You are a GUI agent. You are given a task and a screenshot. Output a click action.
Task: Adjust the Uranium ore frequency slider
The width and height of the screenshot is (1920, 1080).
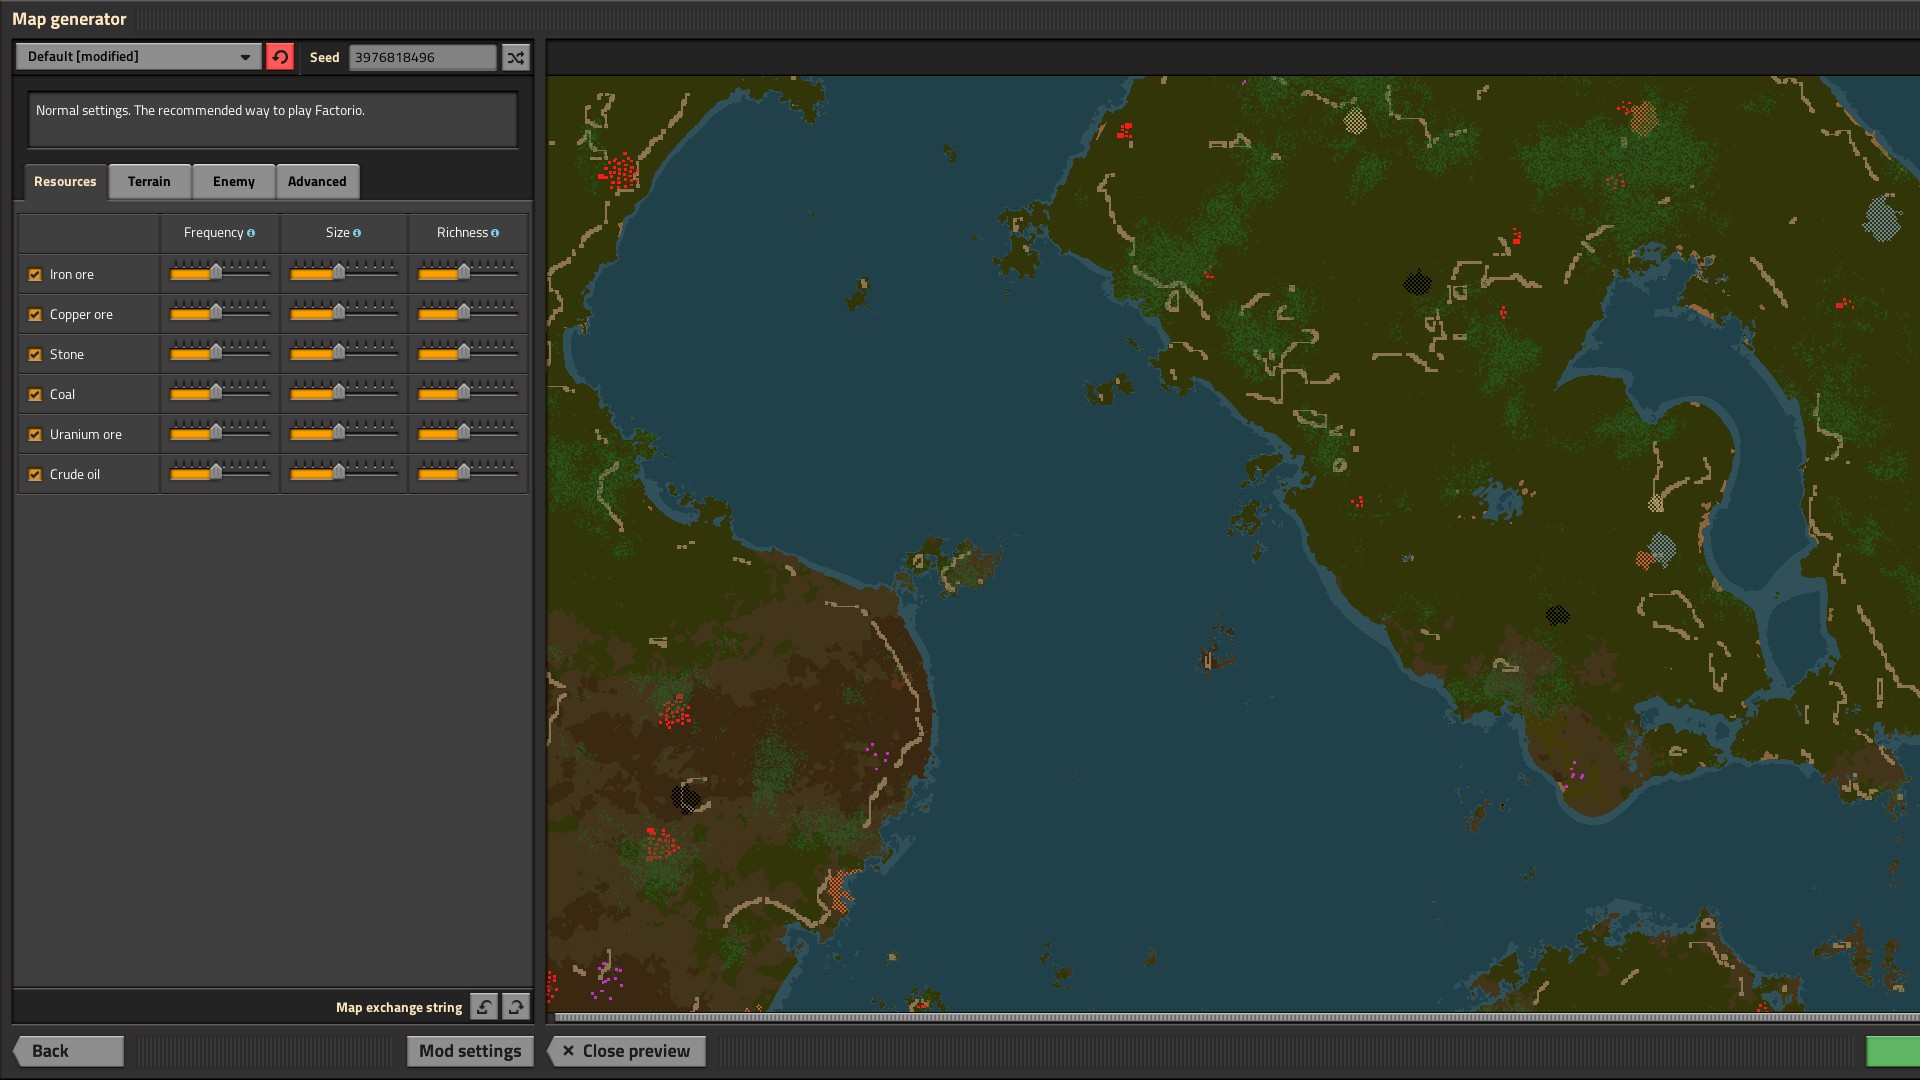pos(220,432)
